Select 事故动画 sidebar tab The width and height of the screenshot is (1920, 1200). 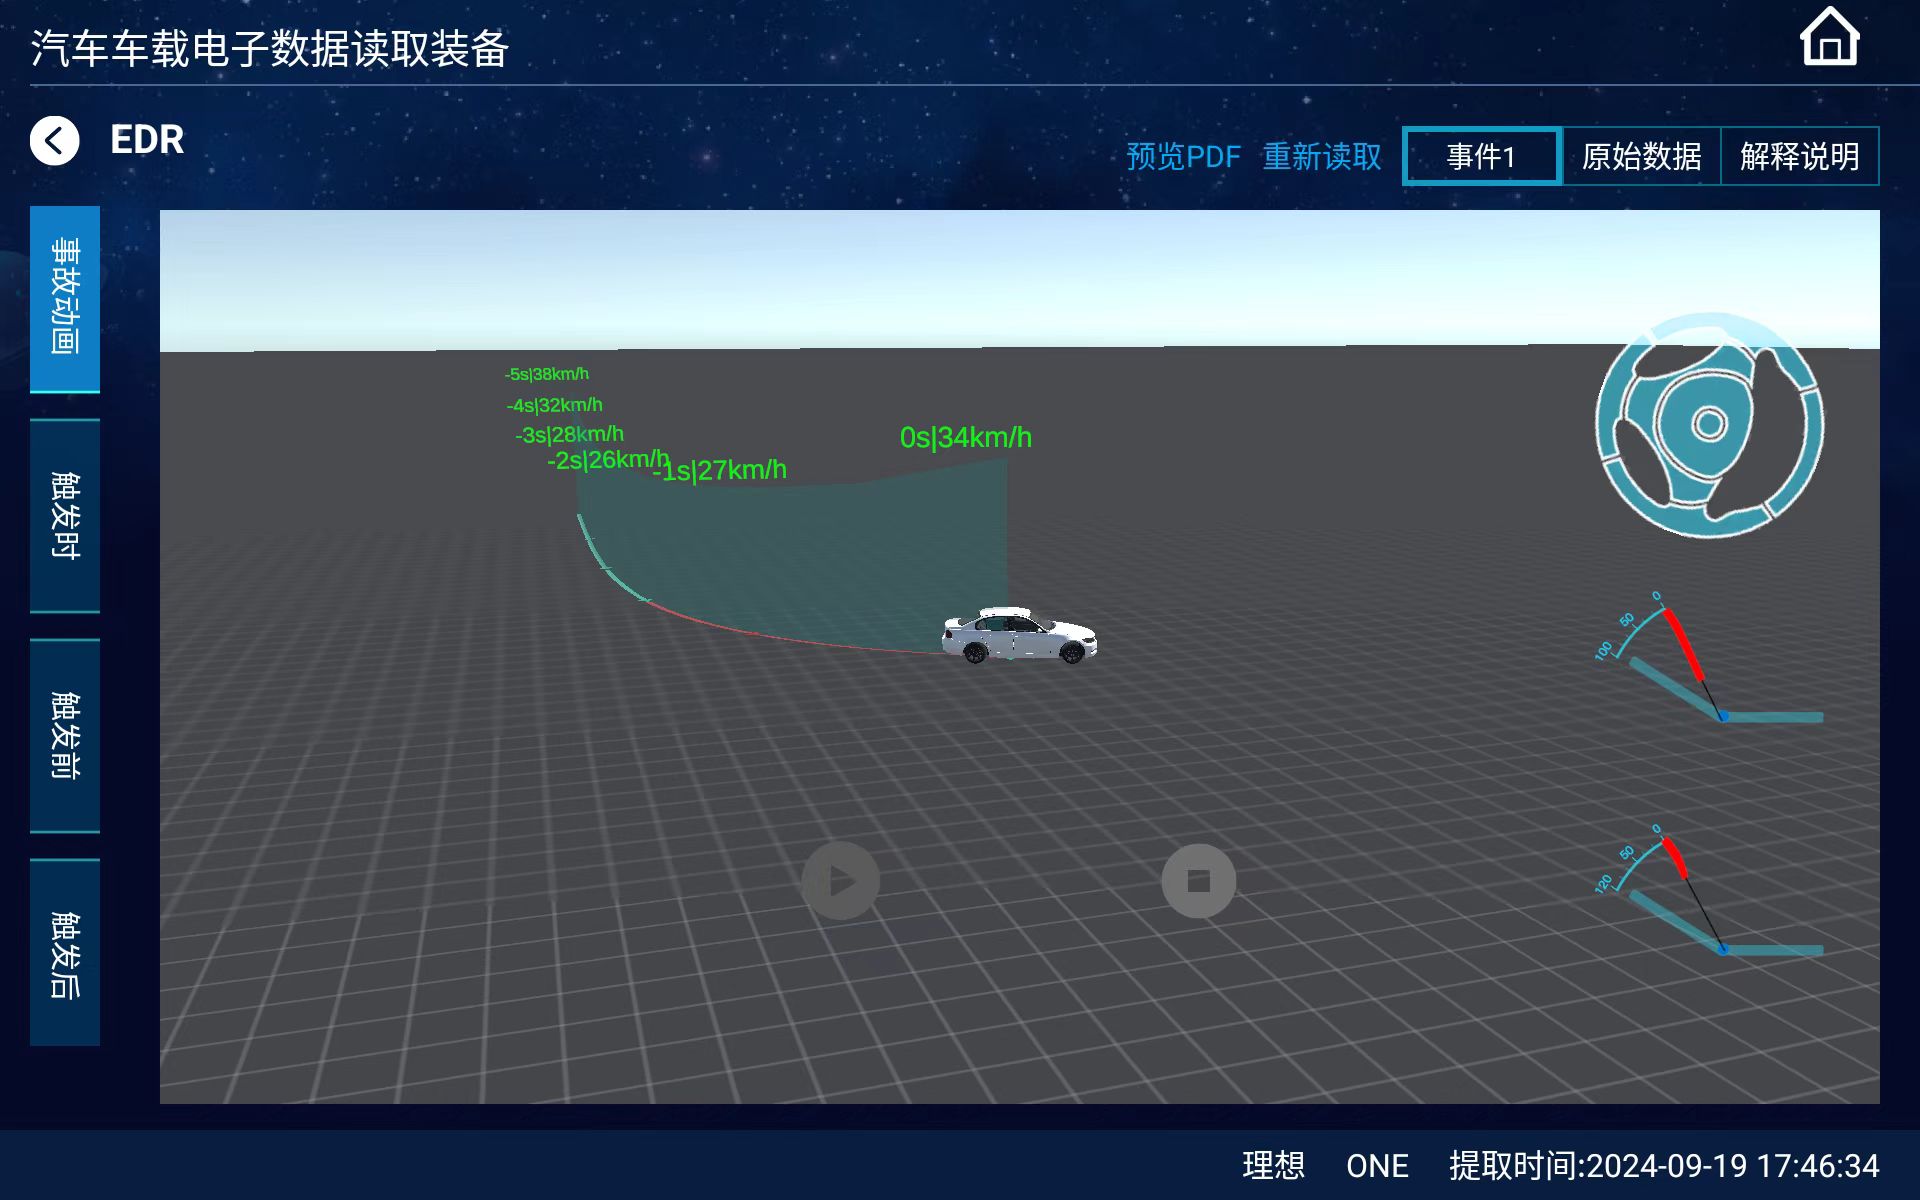pyautogui.click(x=65, y=298)
